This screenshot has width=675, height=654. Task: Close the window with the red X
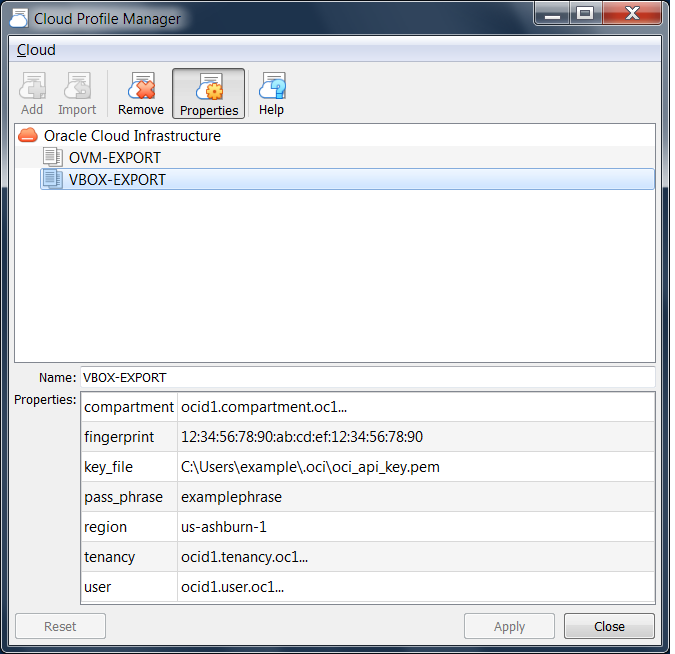coord(632,14)
